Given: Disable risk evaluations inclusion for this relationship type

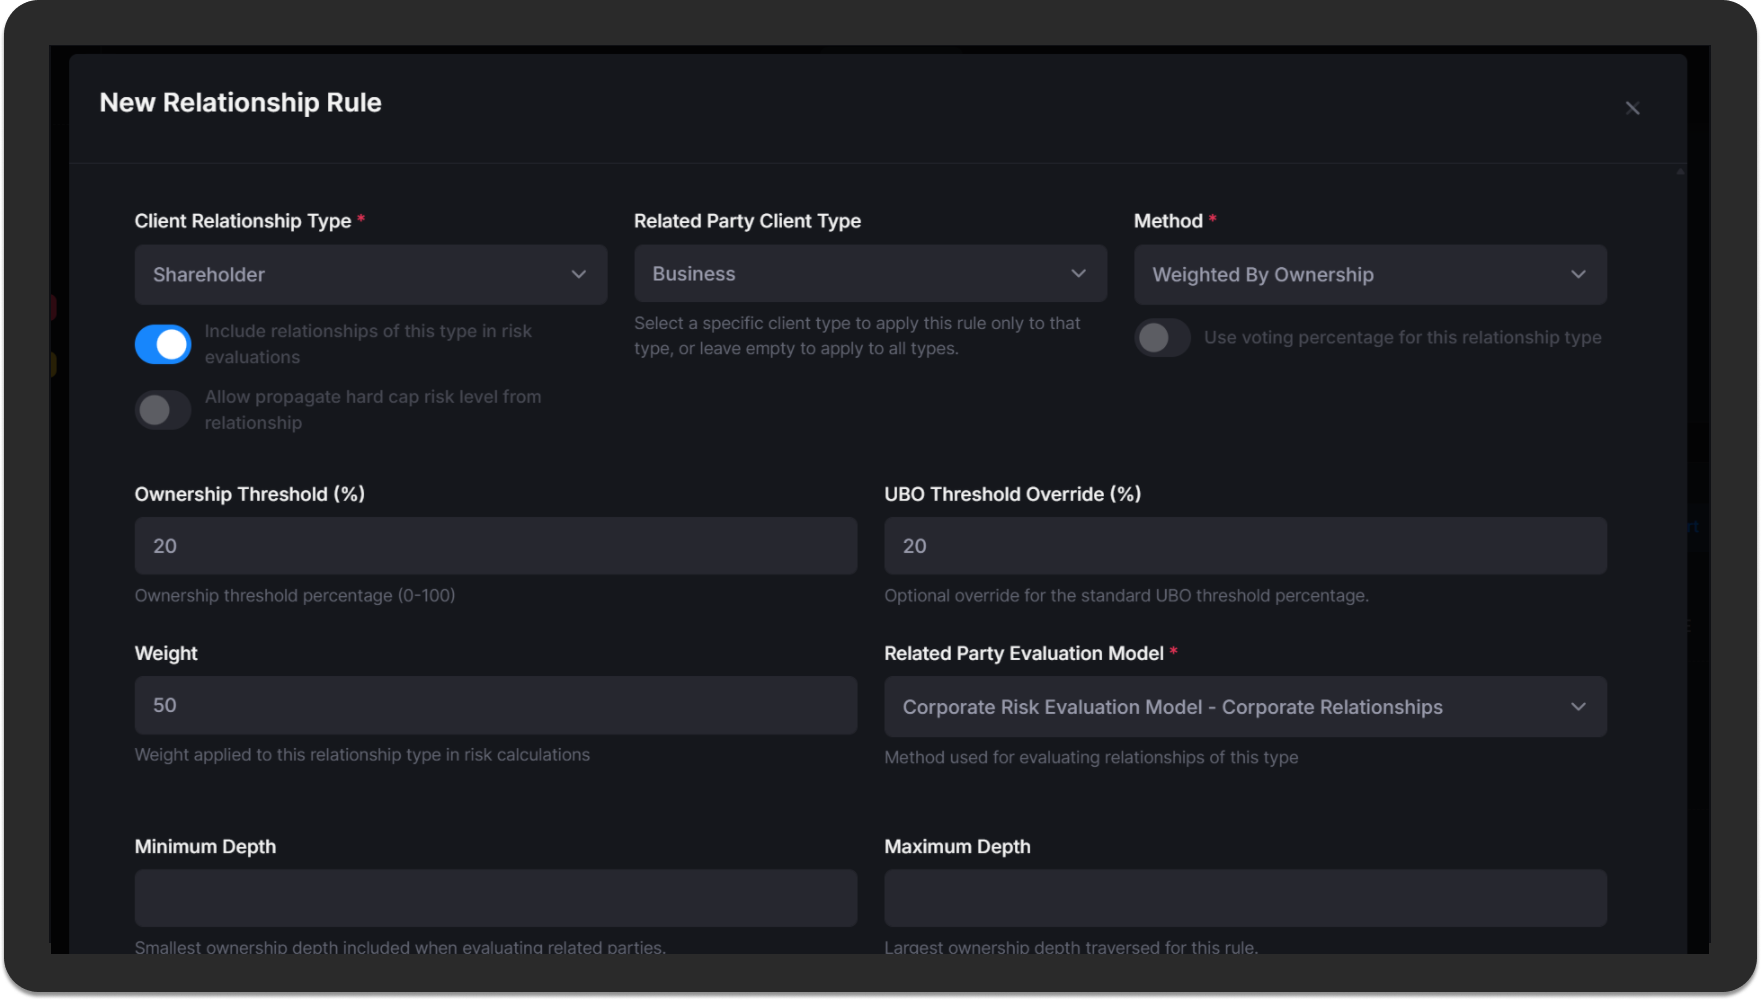Looking at the screenshot, I should coord(162,343).
